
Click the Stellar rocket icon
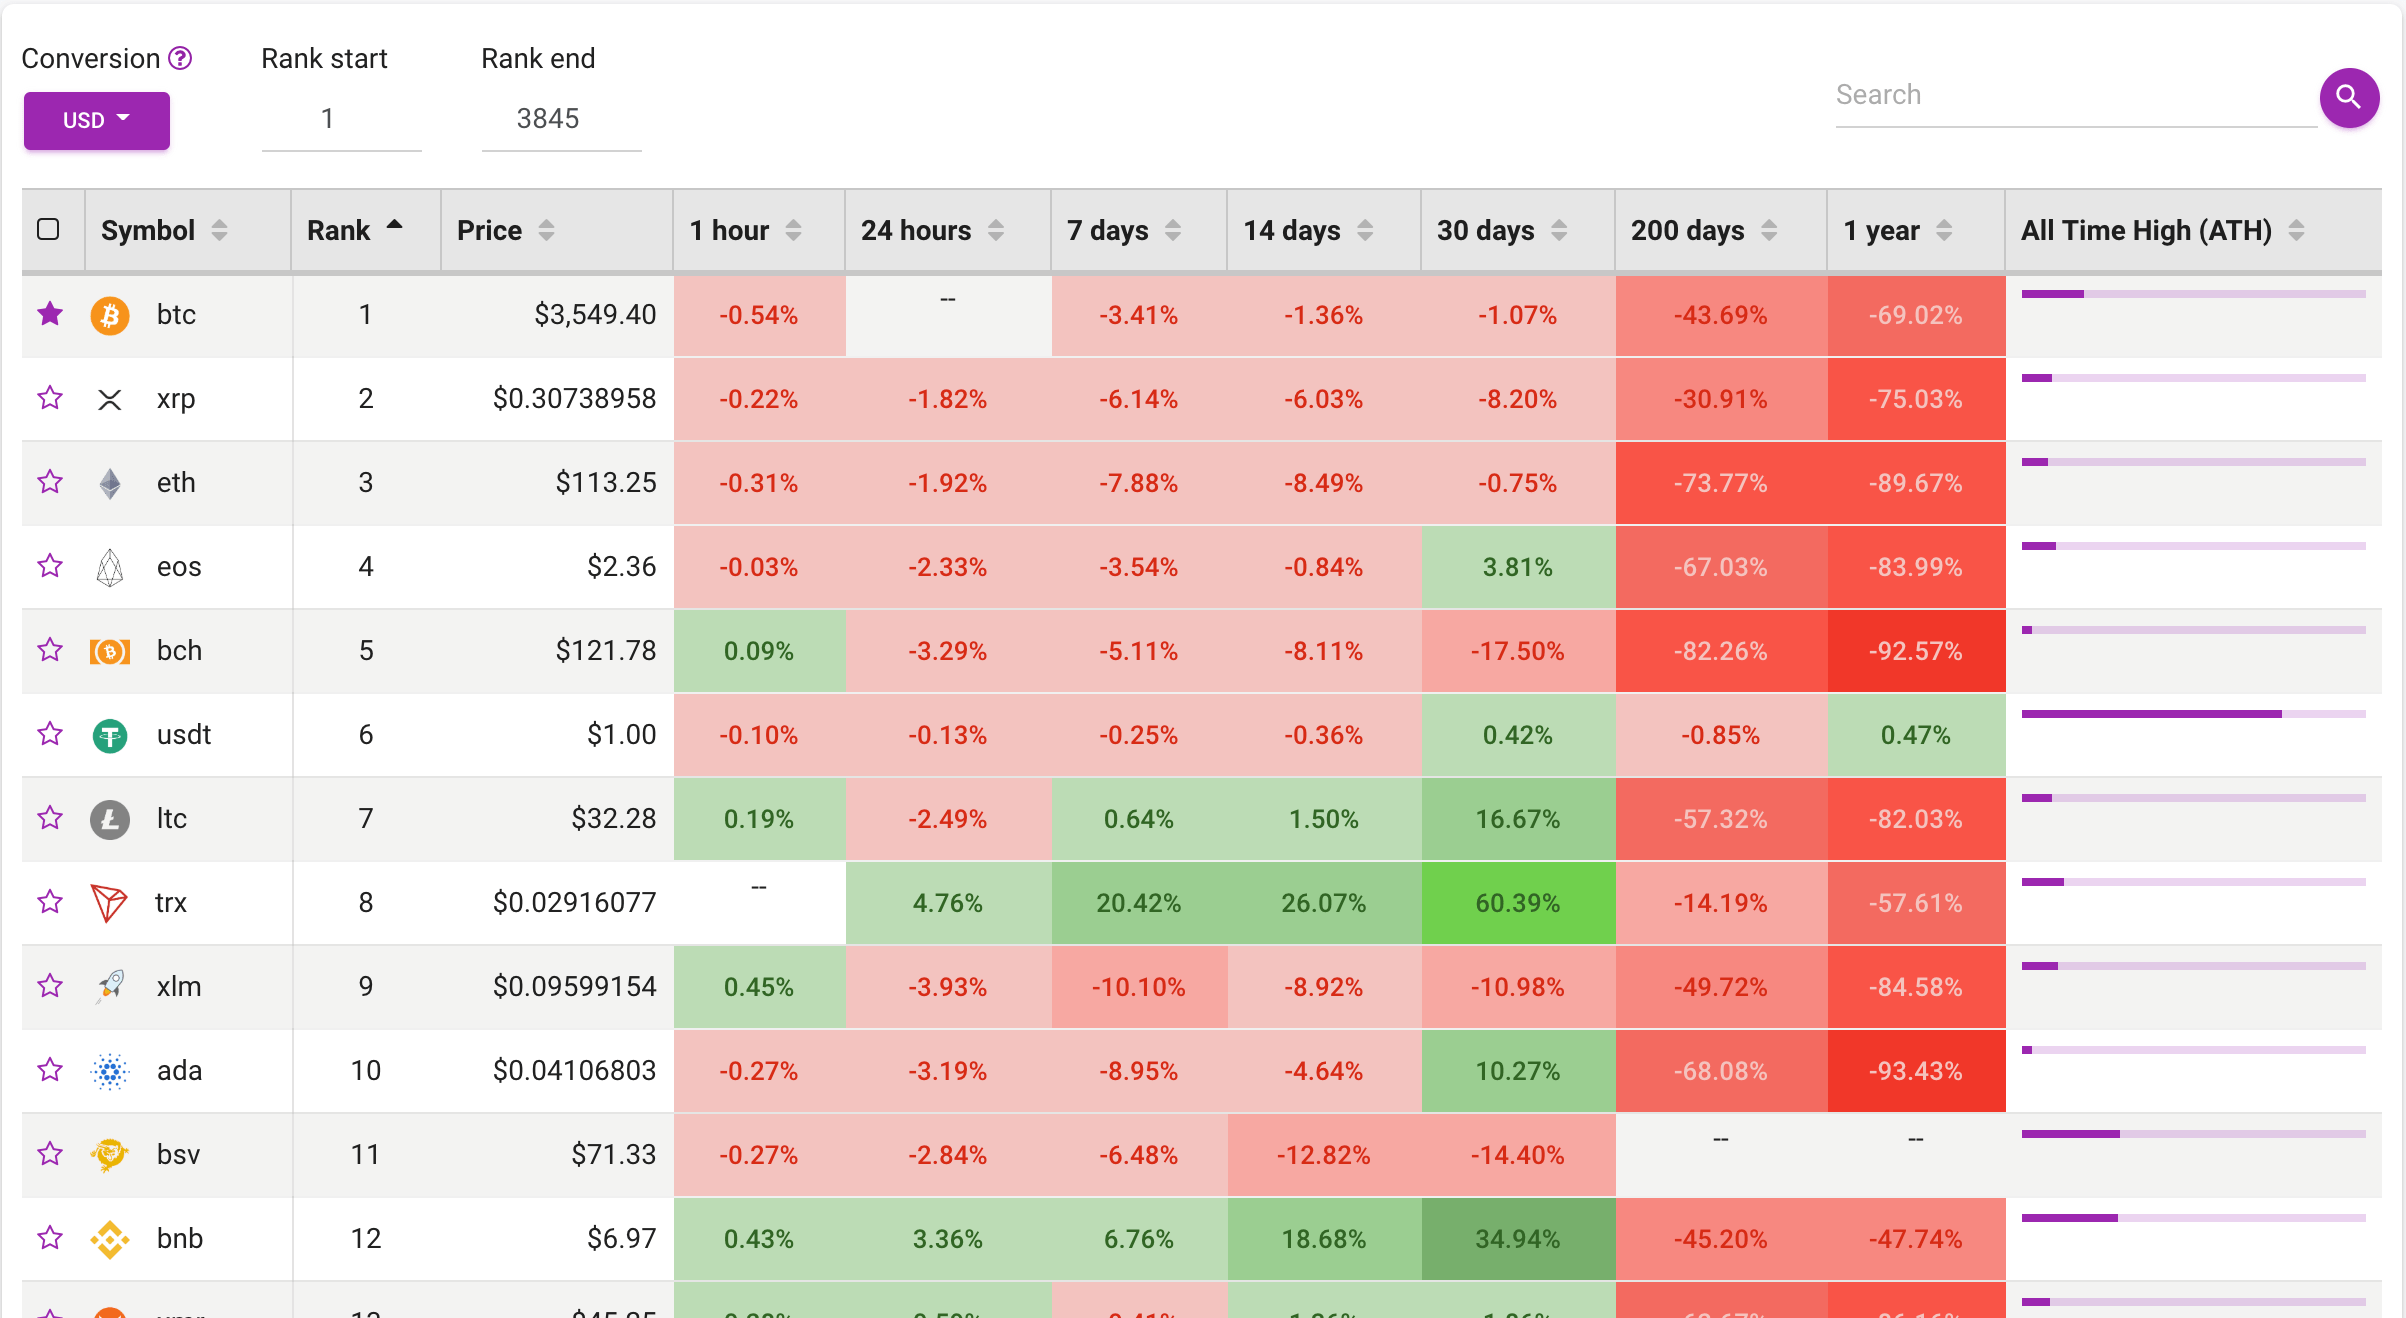tap(109, 987)
